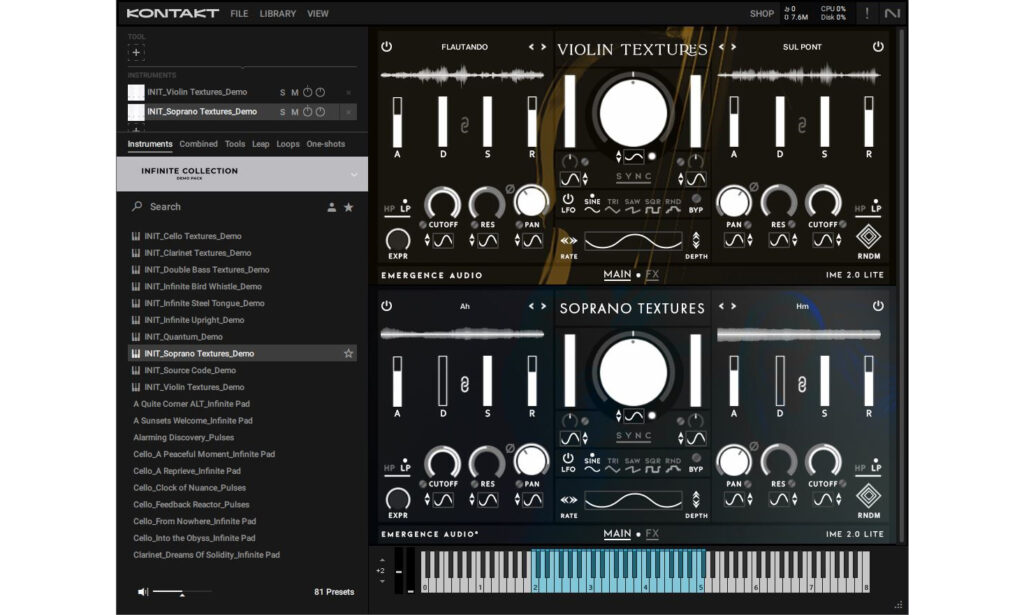
Task: Switch to the Combined tab
Action: point(199,144)
